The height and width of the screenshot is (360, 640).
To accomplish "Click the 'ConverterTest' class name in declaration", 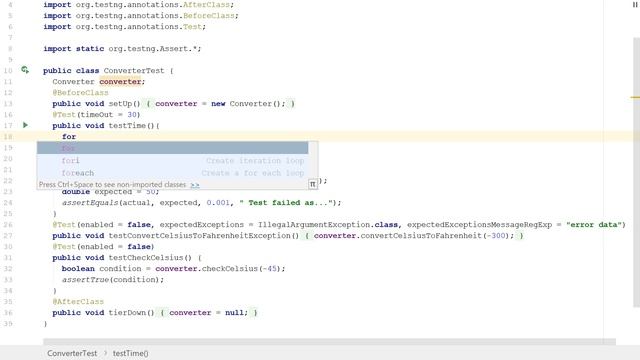I will pyautogui.click(x=134, y=71).
